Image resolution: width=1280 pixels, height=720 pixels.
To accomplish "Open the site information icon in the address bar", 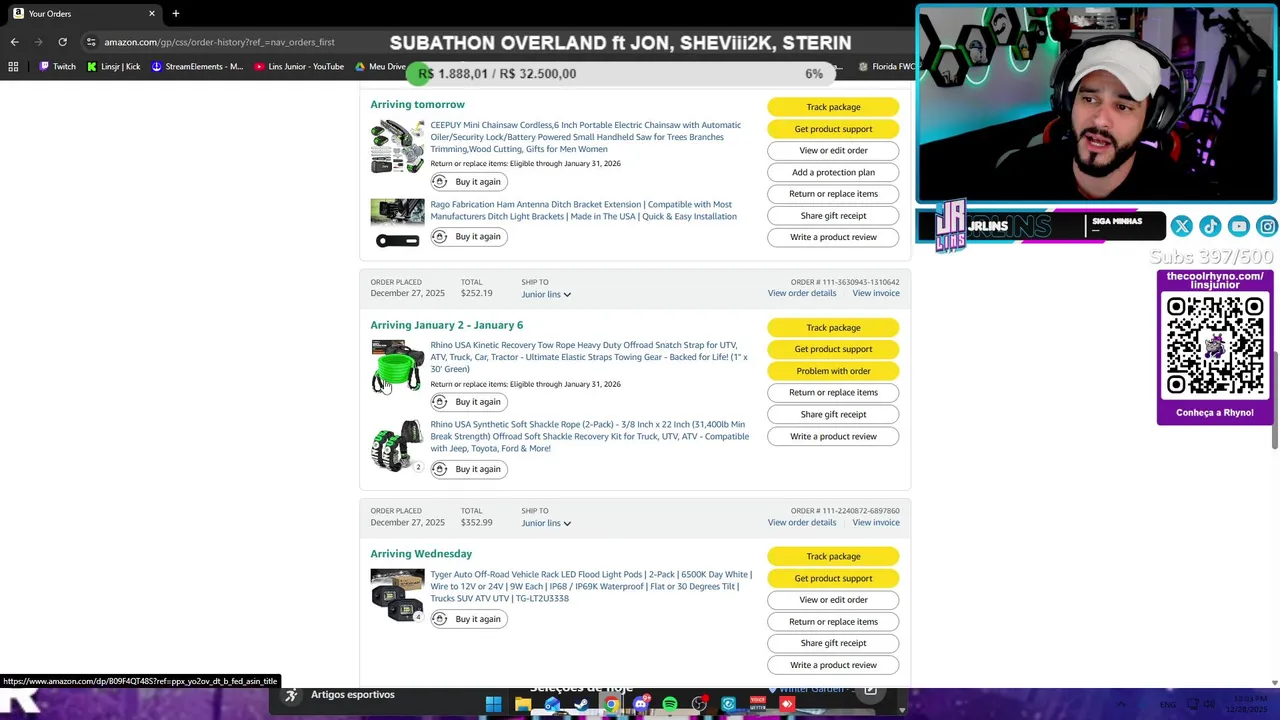I will [x=91, y=42].
